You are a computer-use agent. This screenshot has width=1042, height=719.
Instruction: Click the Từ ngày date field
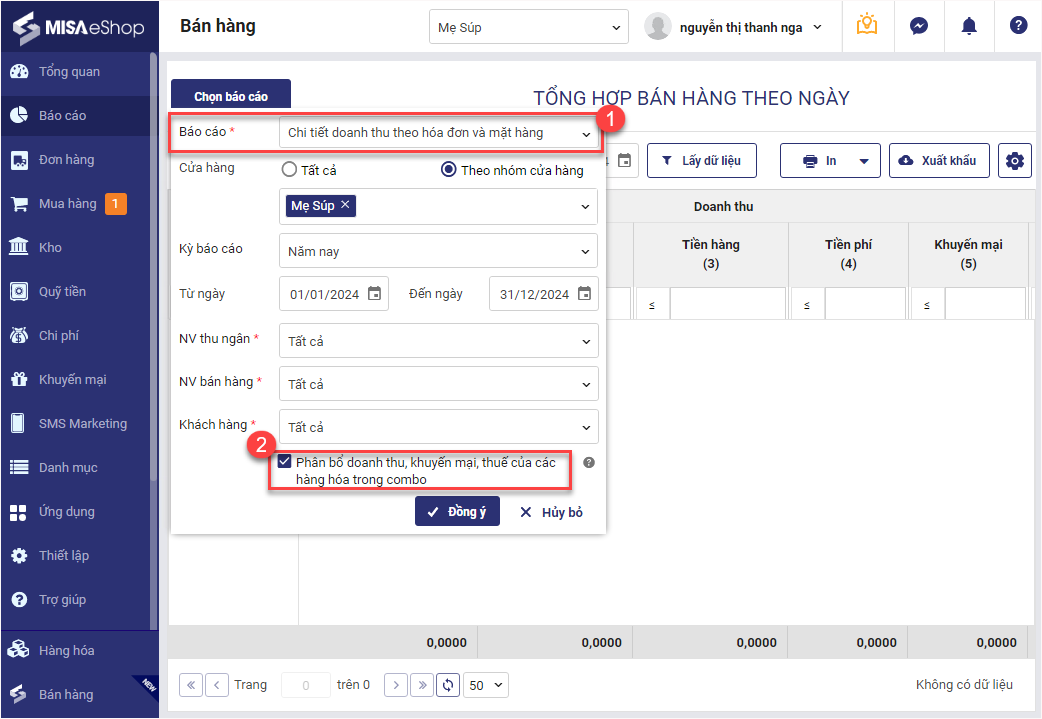click(334, 294)
